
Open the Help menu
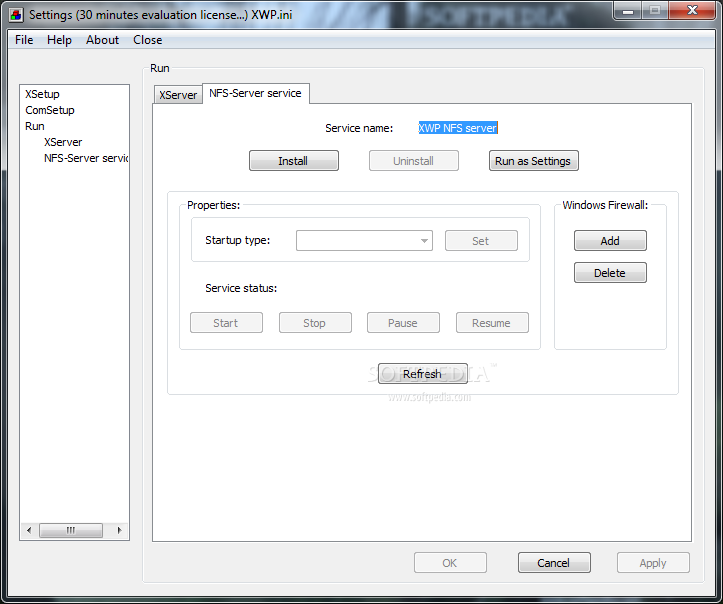59,40
